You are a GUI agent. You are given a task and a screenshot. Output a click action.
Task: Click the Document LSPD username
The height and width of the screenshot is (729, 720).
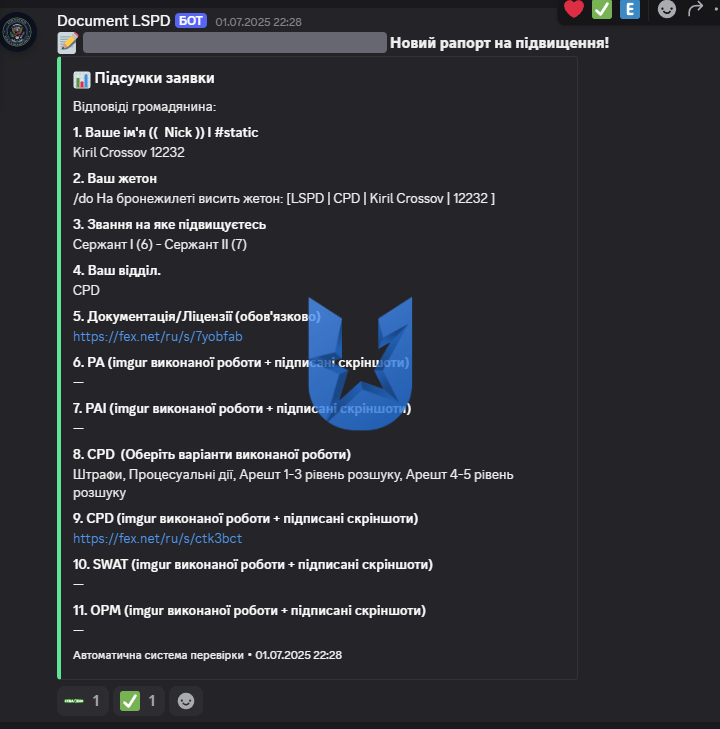(114, 21)
